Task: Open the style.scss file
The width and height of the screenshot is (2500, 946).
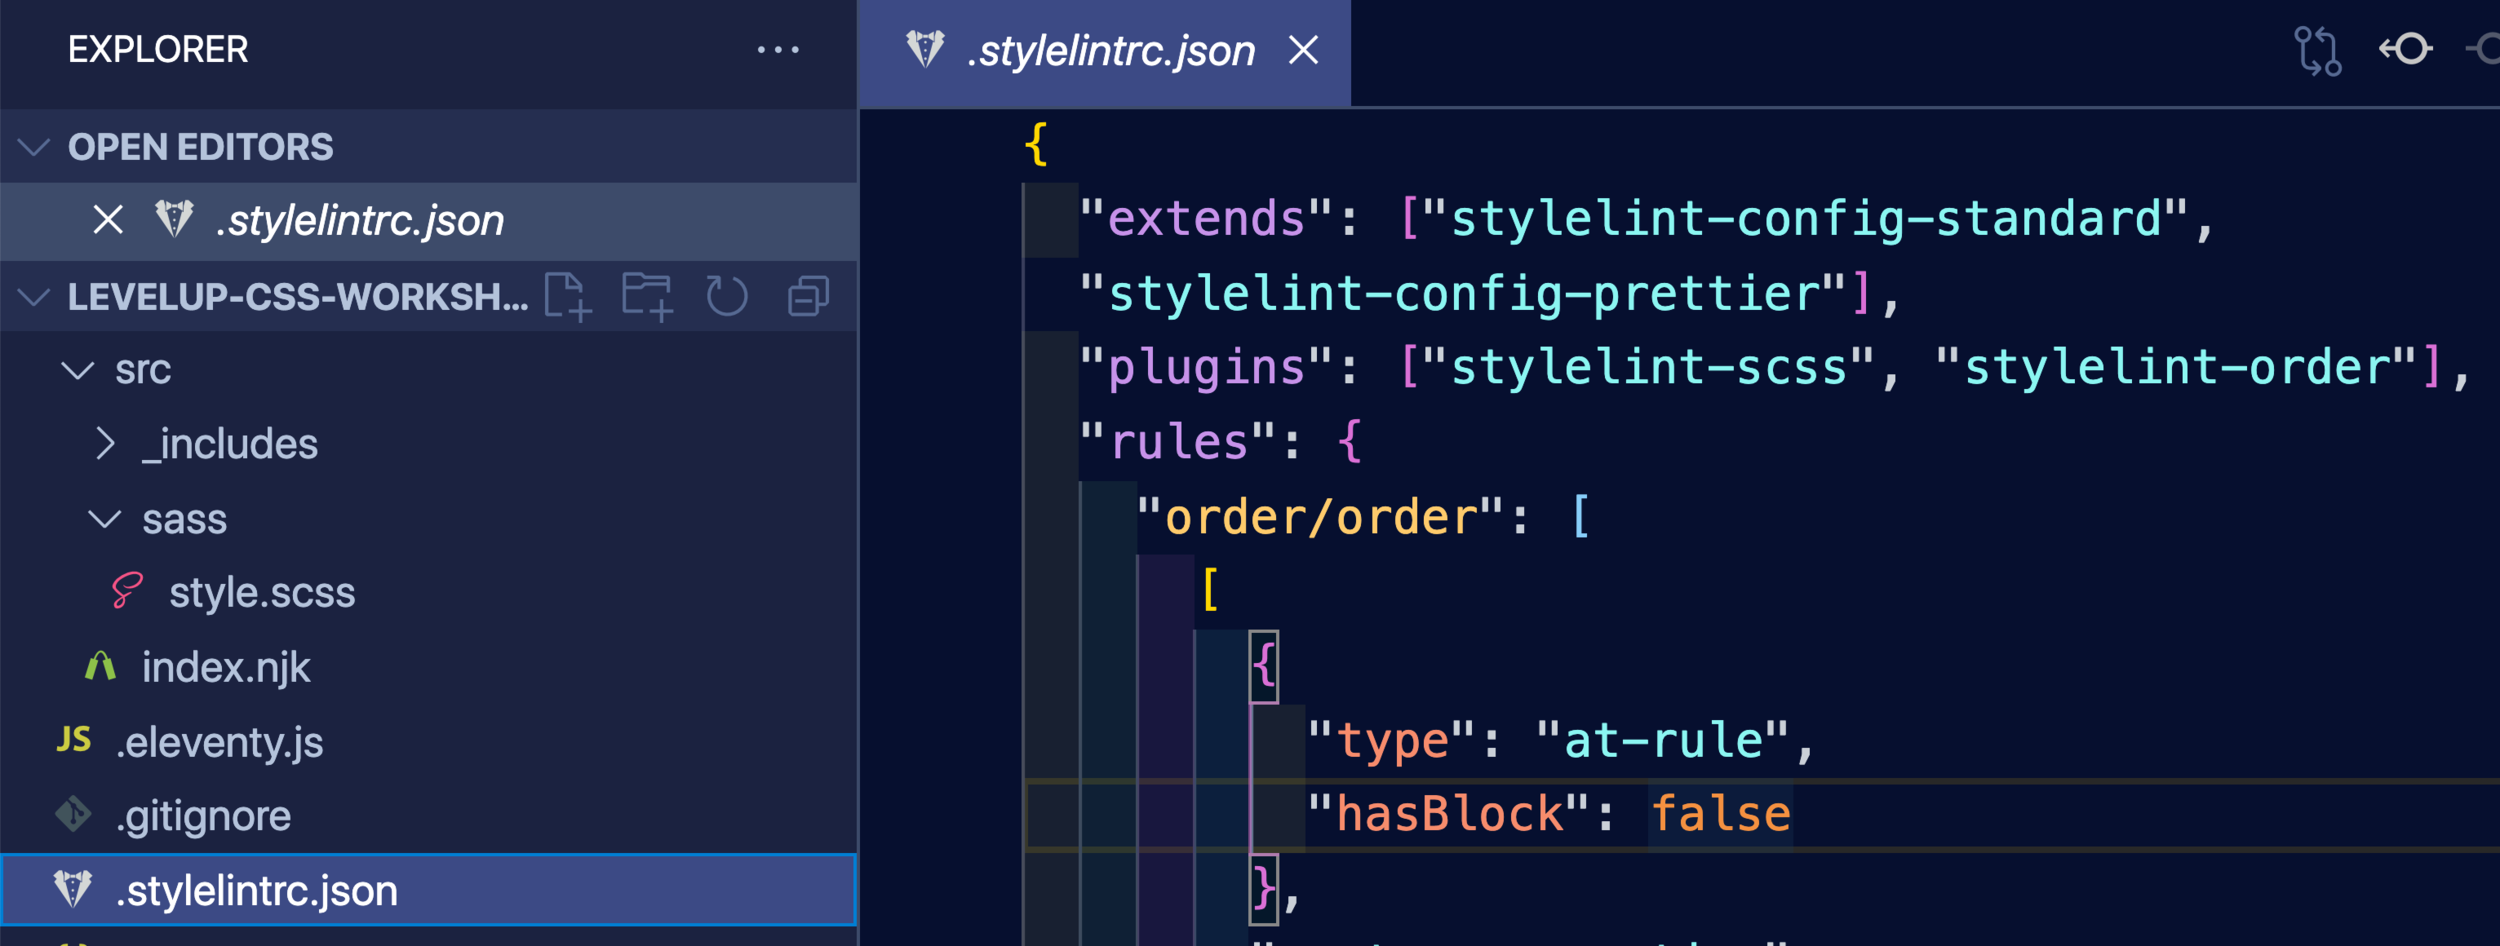Action: 262,593
